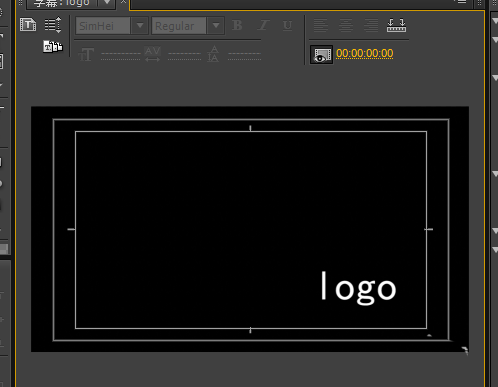
Task: Click the font size icon
Action: pyautogui.click(x=86, y=54)
